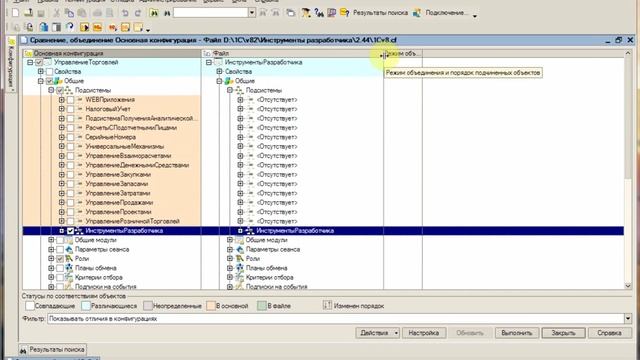This screenshot has height=360, width=640.
Task: Select the УправлениеРозничнойТорговлей row
Action: (x=132, y=221)
